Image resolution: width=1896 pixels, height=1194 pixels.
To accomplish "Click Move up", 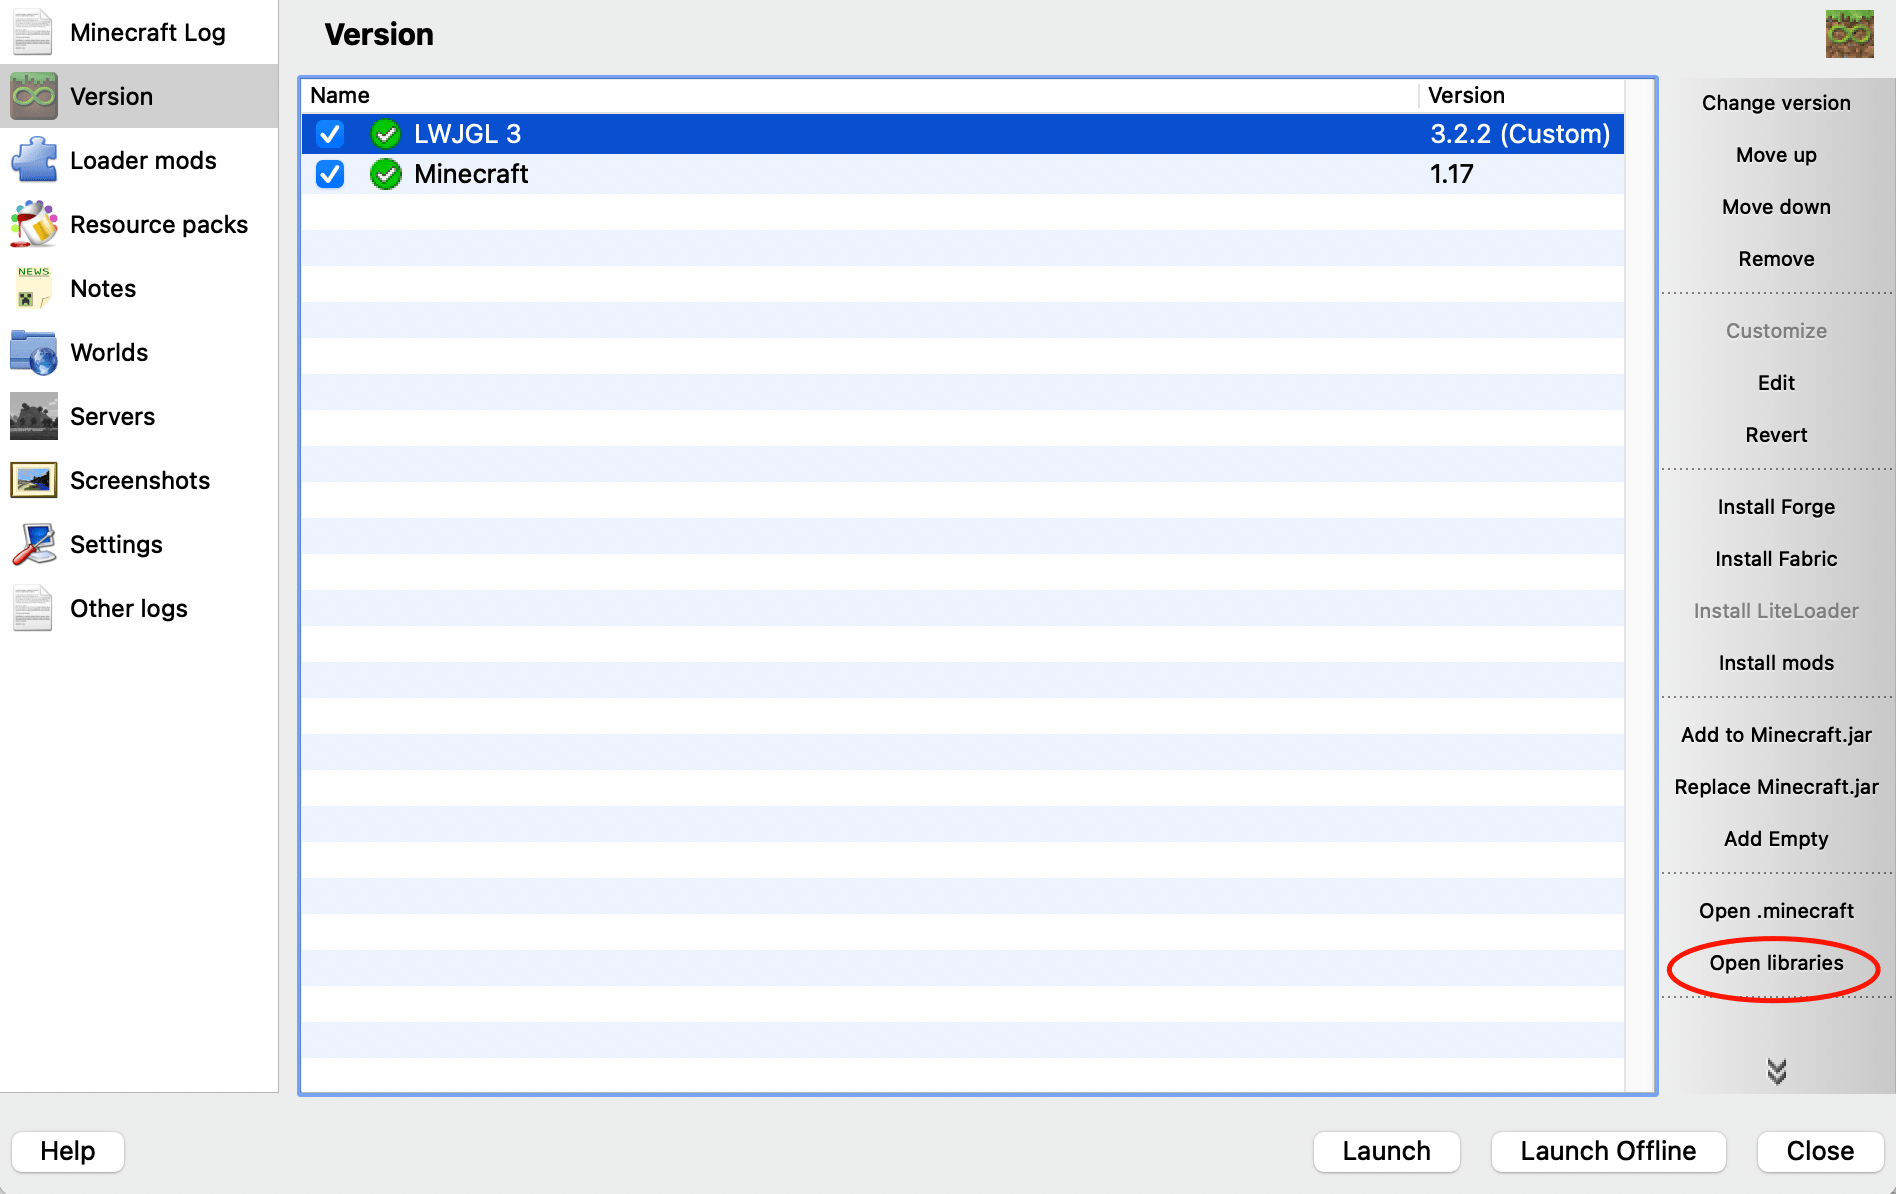I will coord(1776,155).
